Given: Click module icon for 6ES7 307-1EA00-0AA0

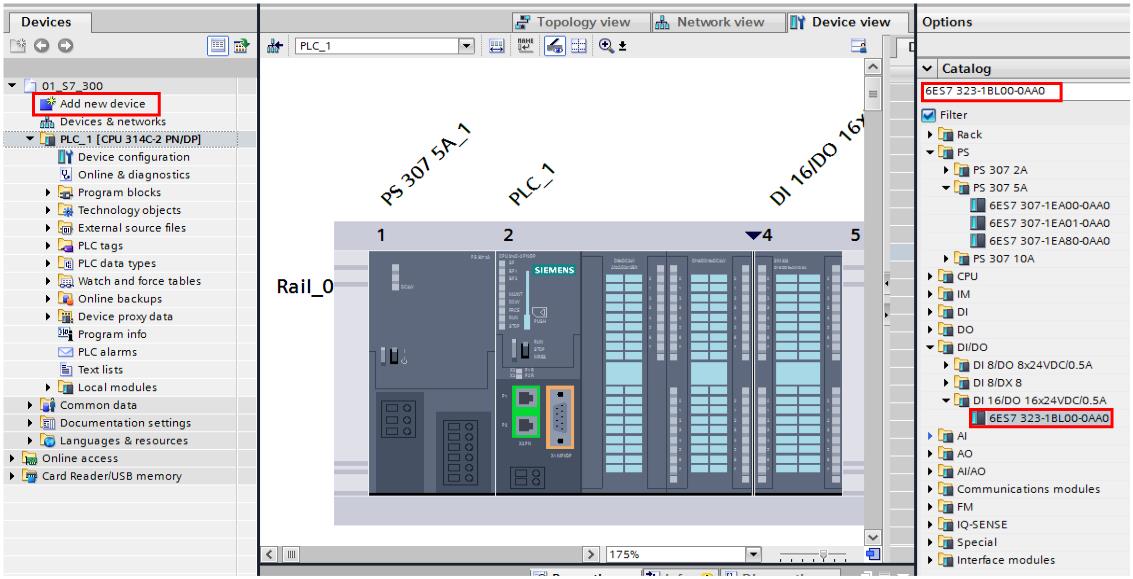Looking at the screenshot, I should pyautogui.click(x=978, y=205).
